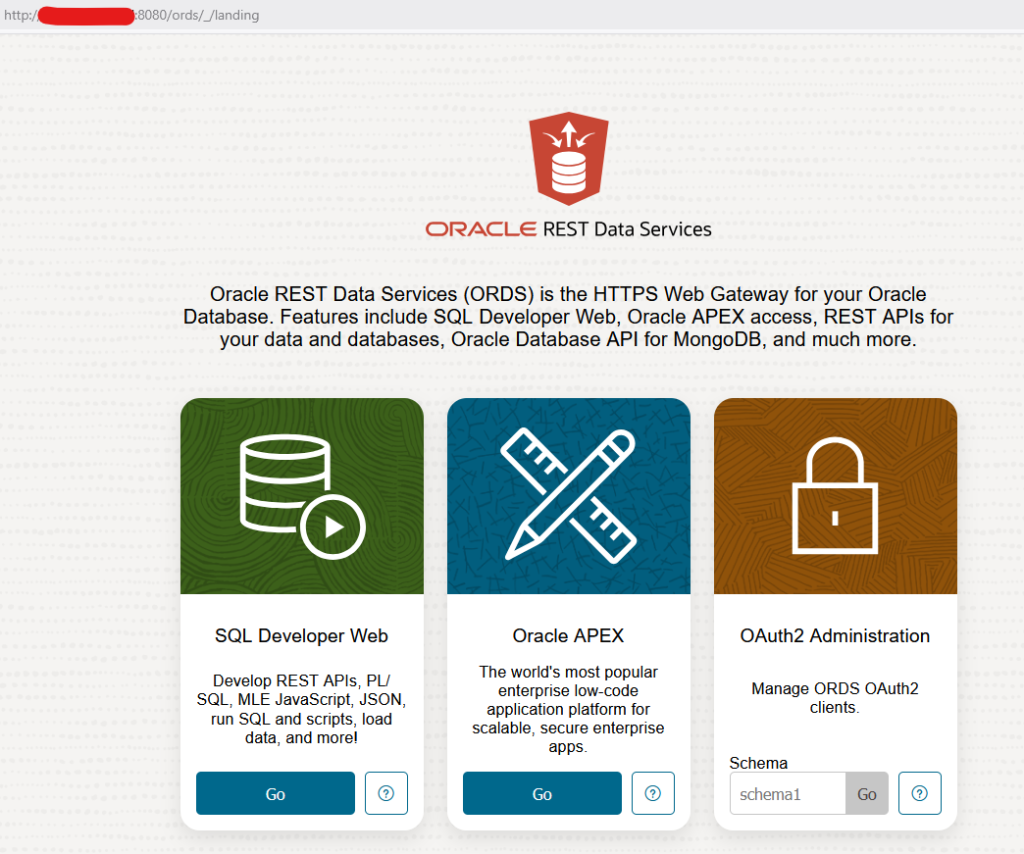Click the Oracle REST Data Services wordmark
1024x854 pixels.
click(x=568, y=229)
